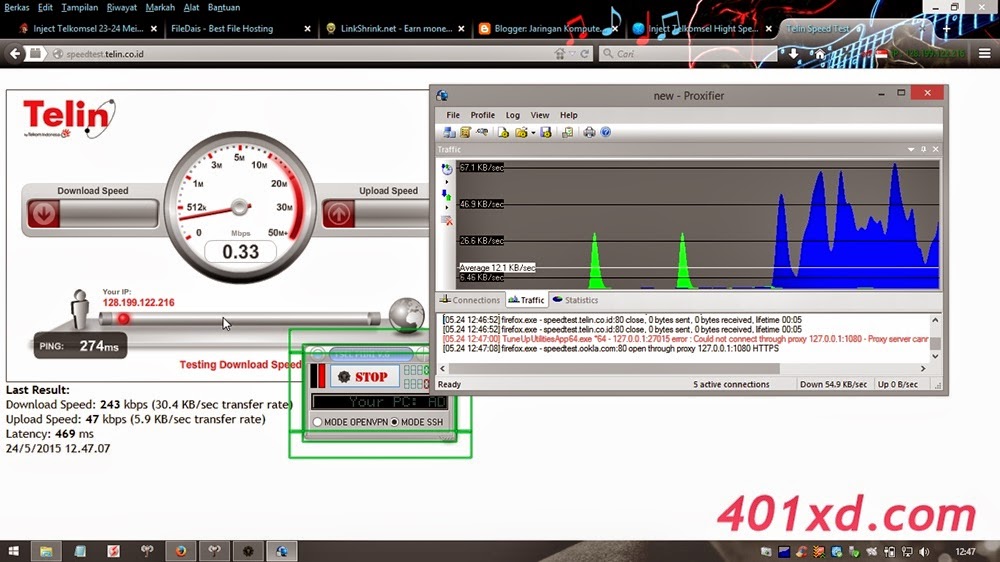Open Proxification Rules scroll icon in Proxifier
Screen dimensions: 1000x562
tap(466, 132)
